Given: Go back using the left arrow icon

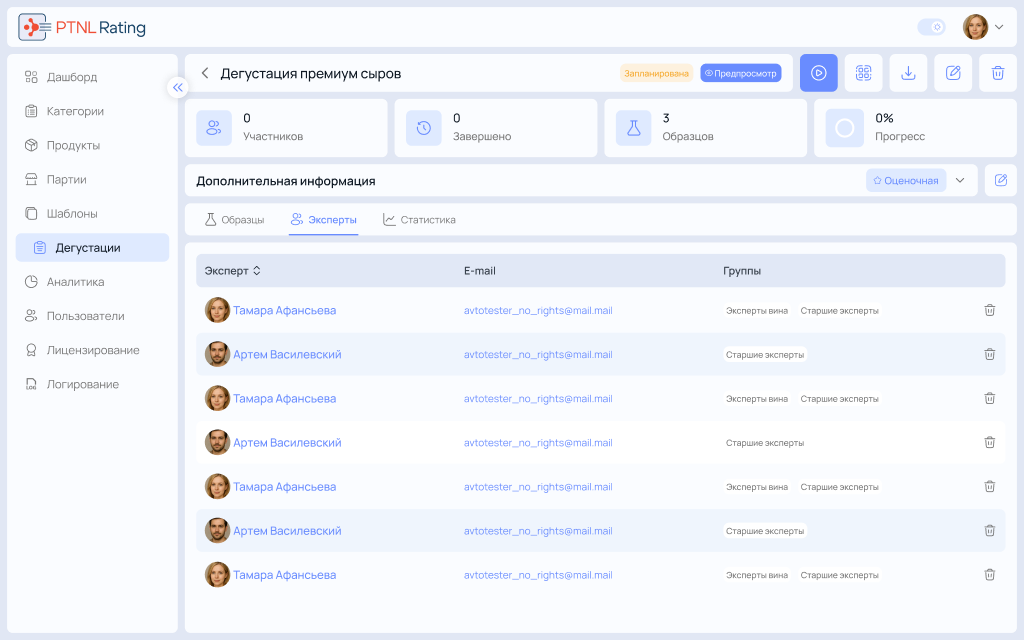Looking at the screenshot, I should click(204, 73).
